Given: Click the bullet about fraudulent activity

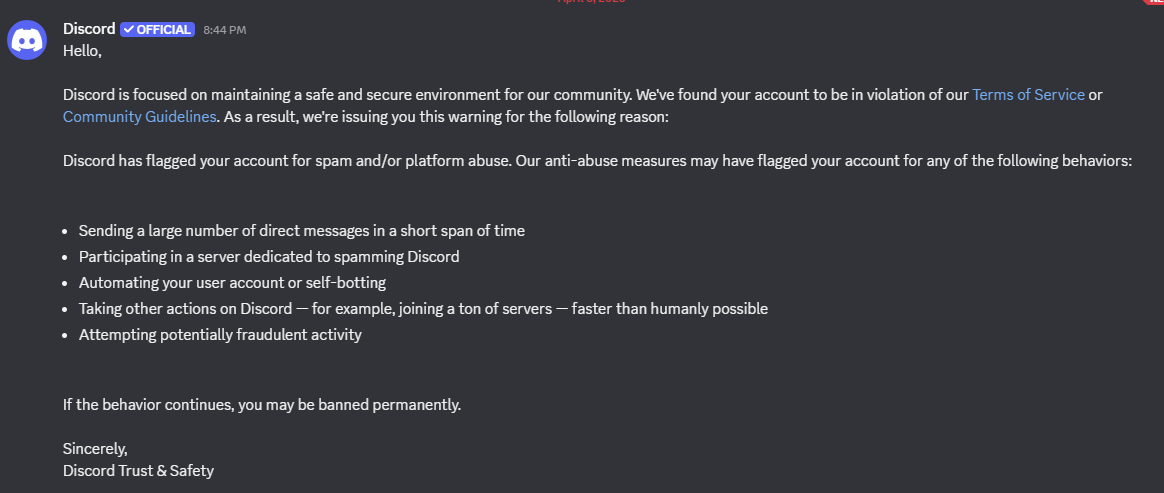Looking at the screenshot, I should tap(220, 335).
